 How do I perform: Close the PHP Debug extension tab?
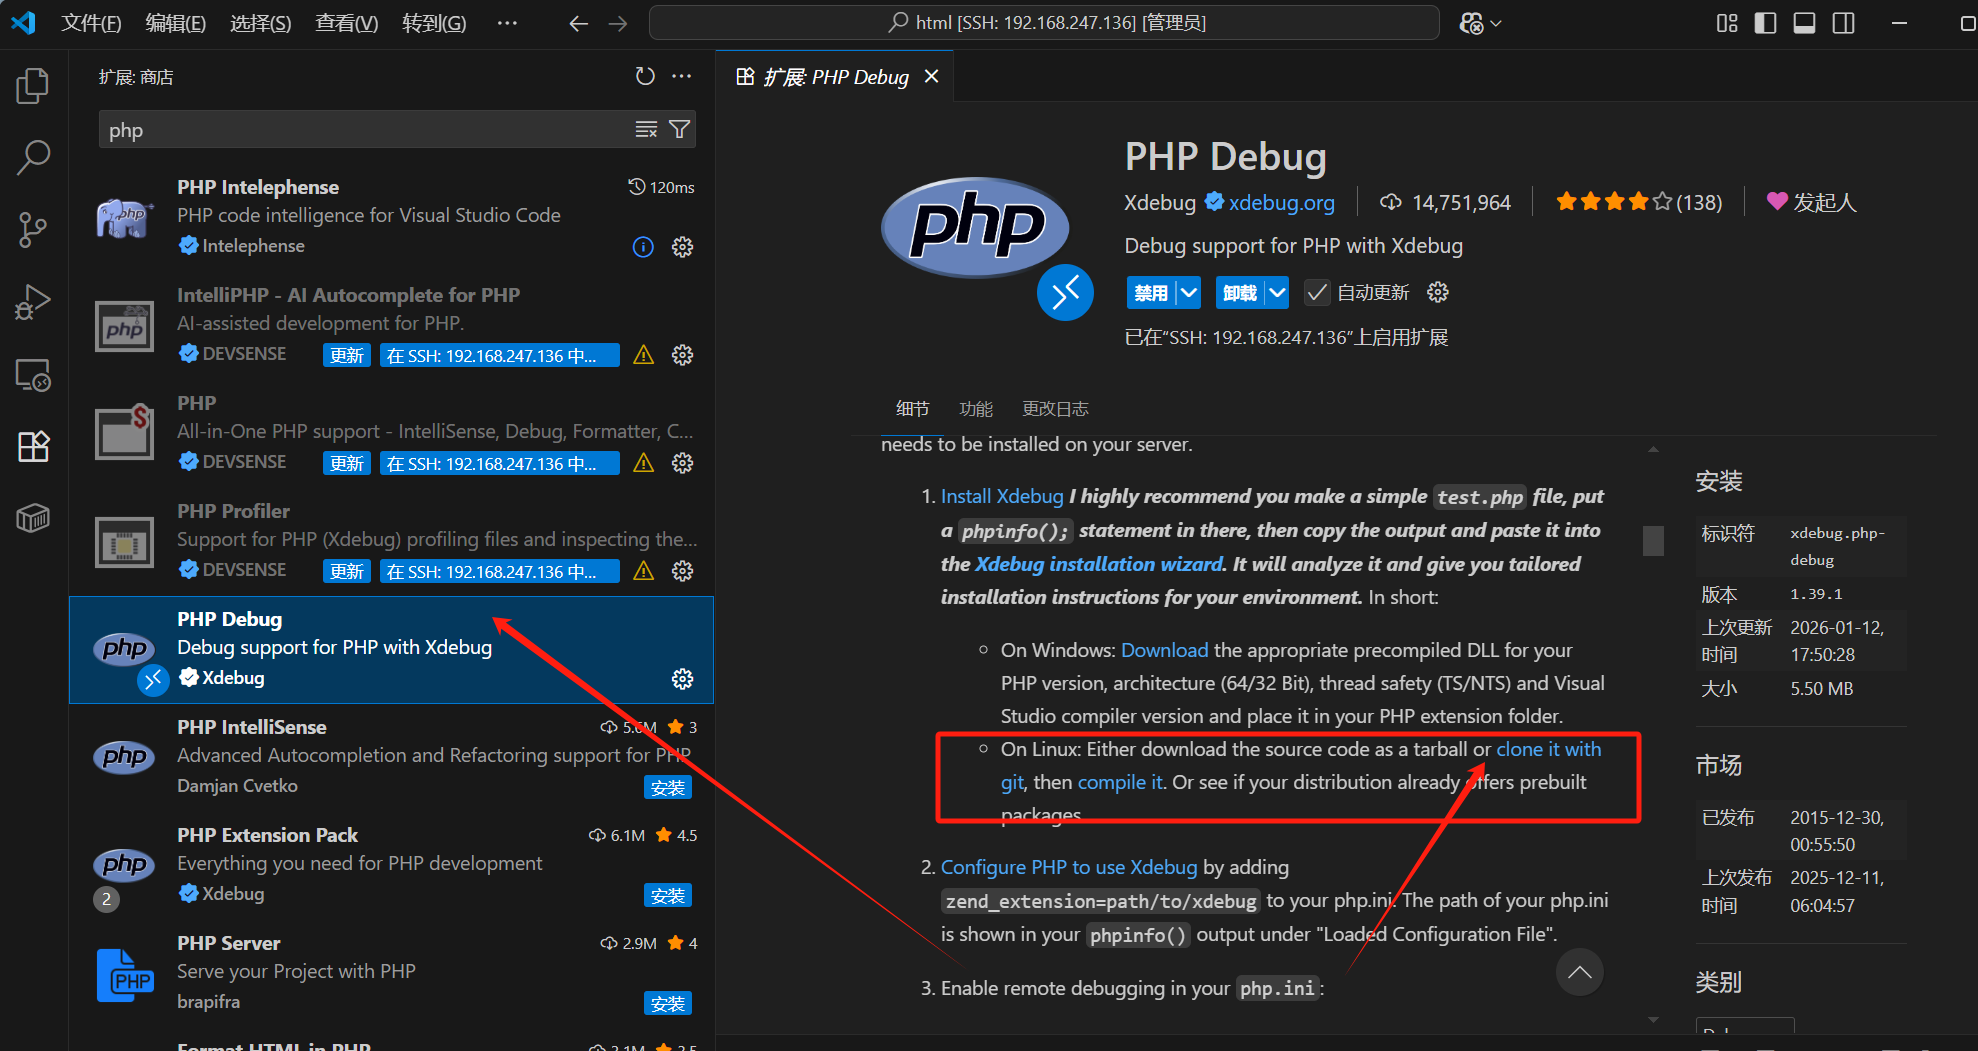click(x=931, y=76)
